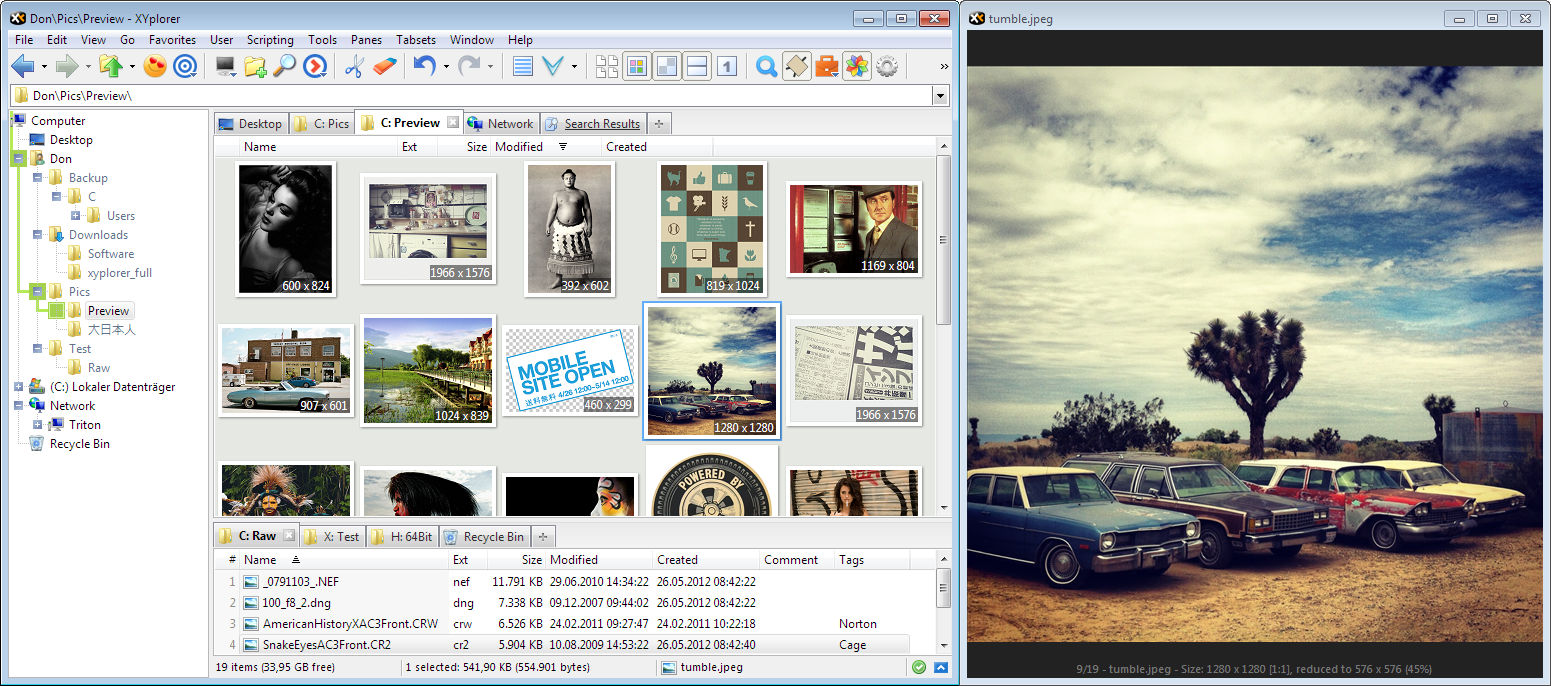Switch to the Search Results tab
This screenshot has height=686, width=1551.
coord(601,124)
